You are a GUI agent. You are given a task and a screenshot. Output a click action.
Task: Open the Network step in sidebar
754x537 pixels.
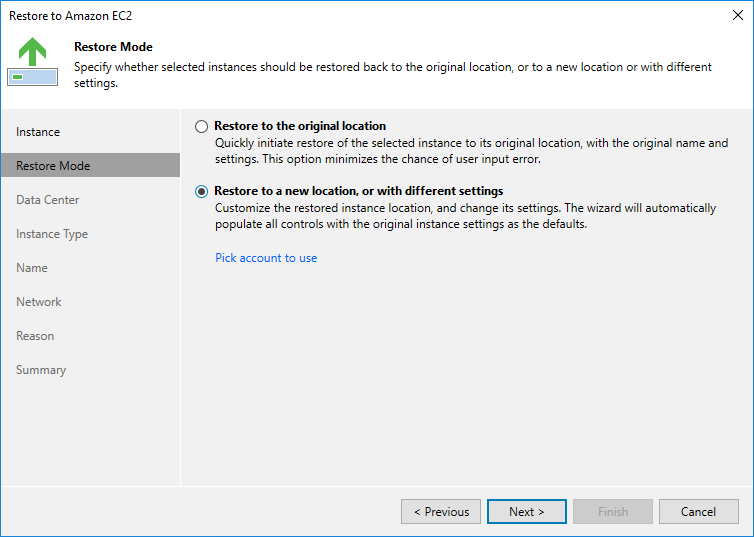39,302
